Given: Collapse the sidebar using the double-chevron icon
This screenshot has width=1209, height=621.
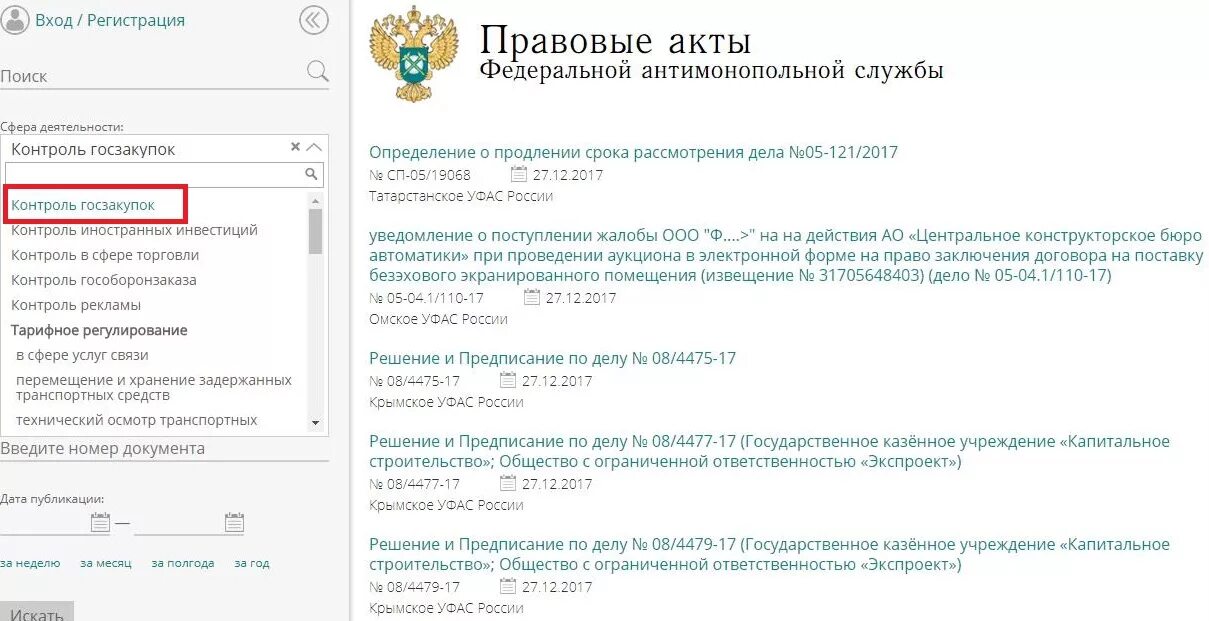Looking at the screenshot, I should point(311,19).
